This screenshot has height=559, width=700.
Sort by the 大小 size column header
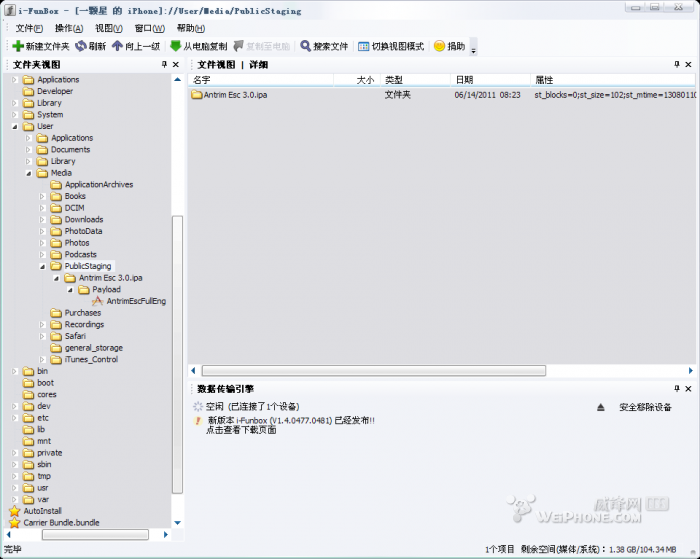point(357,80)
